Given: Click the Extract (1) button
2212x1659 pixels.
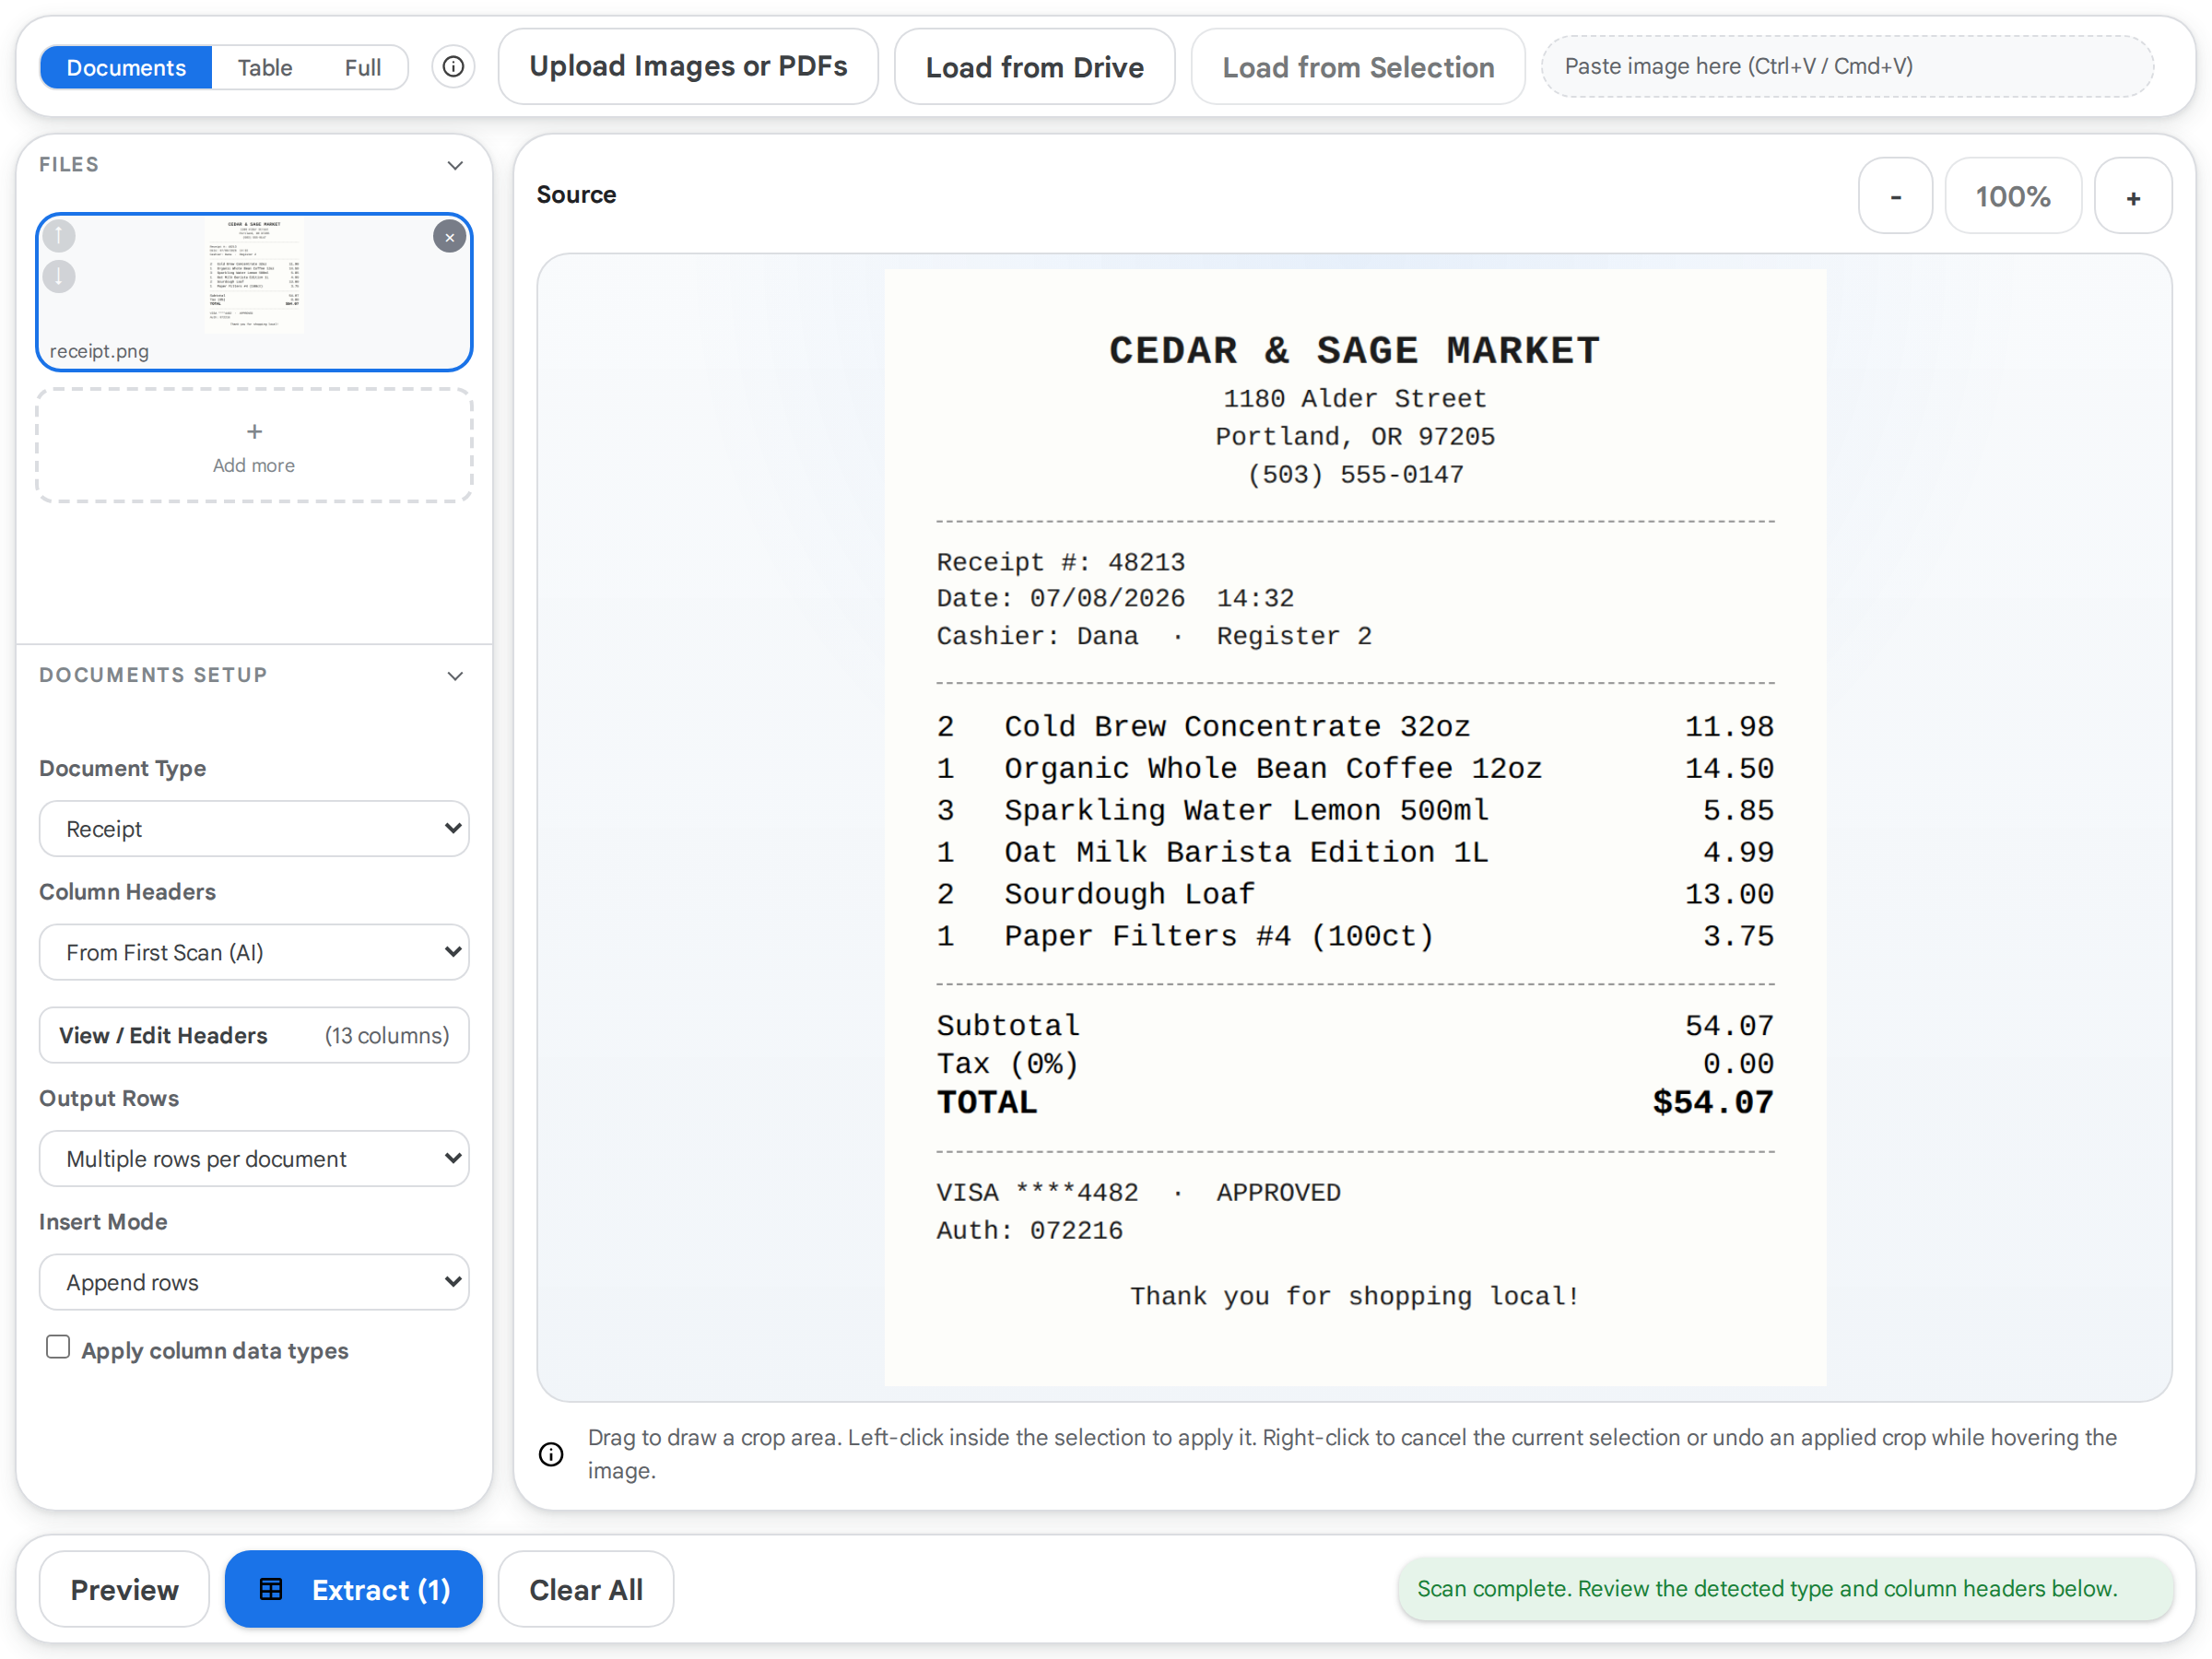Looking at the screenshot, I should pyautogui.click(x=354, y=1589).
